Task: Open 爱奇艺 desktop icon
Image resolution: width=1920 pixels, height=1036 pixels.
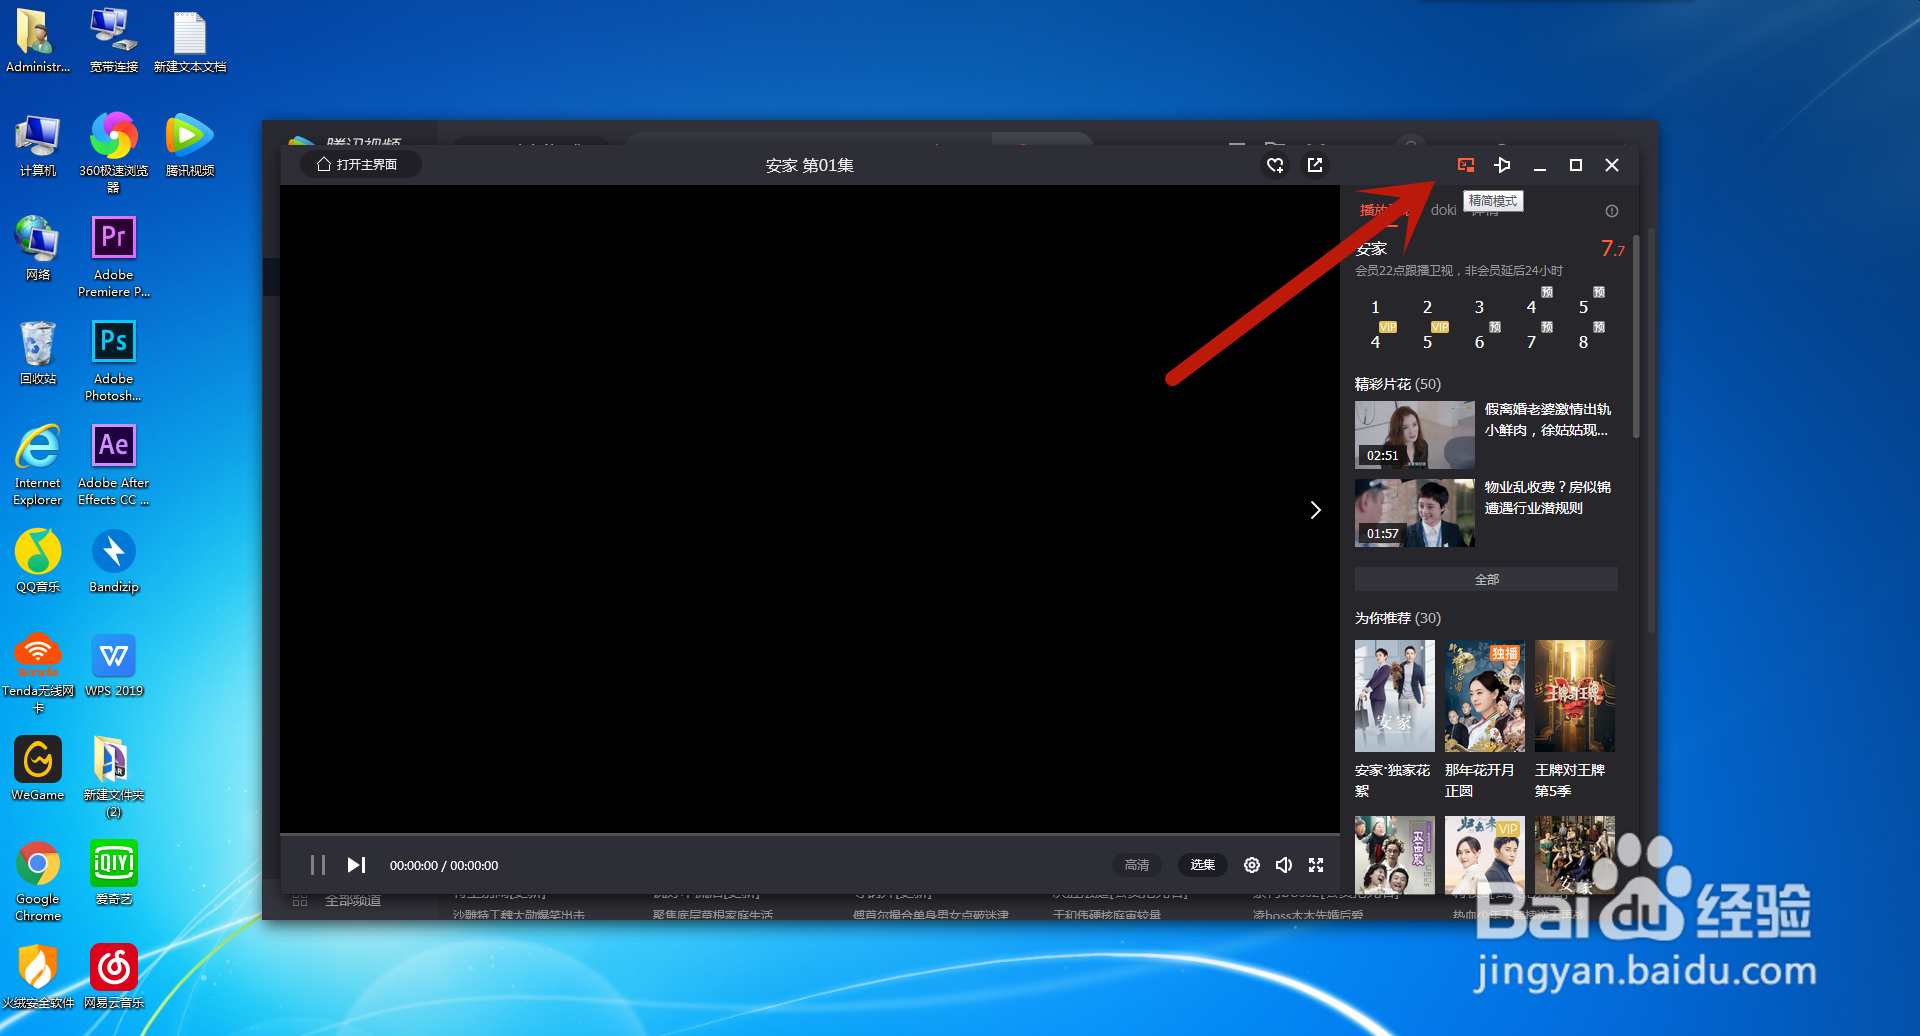Action: point(114,873)
